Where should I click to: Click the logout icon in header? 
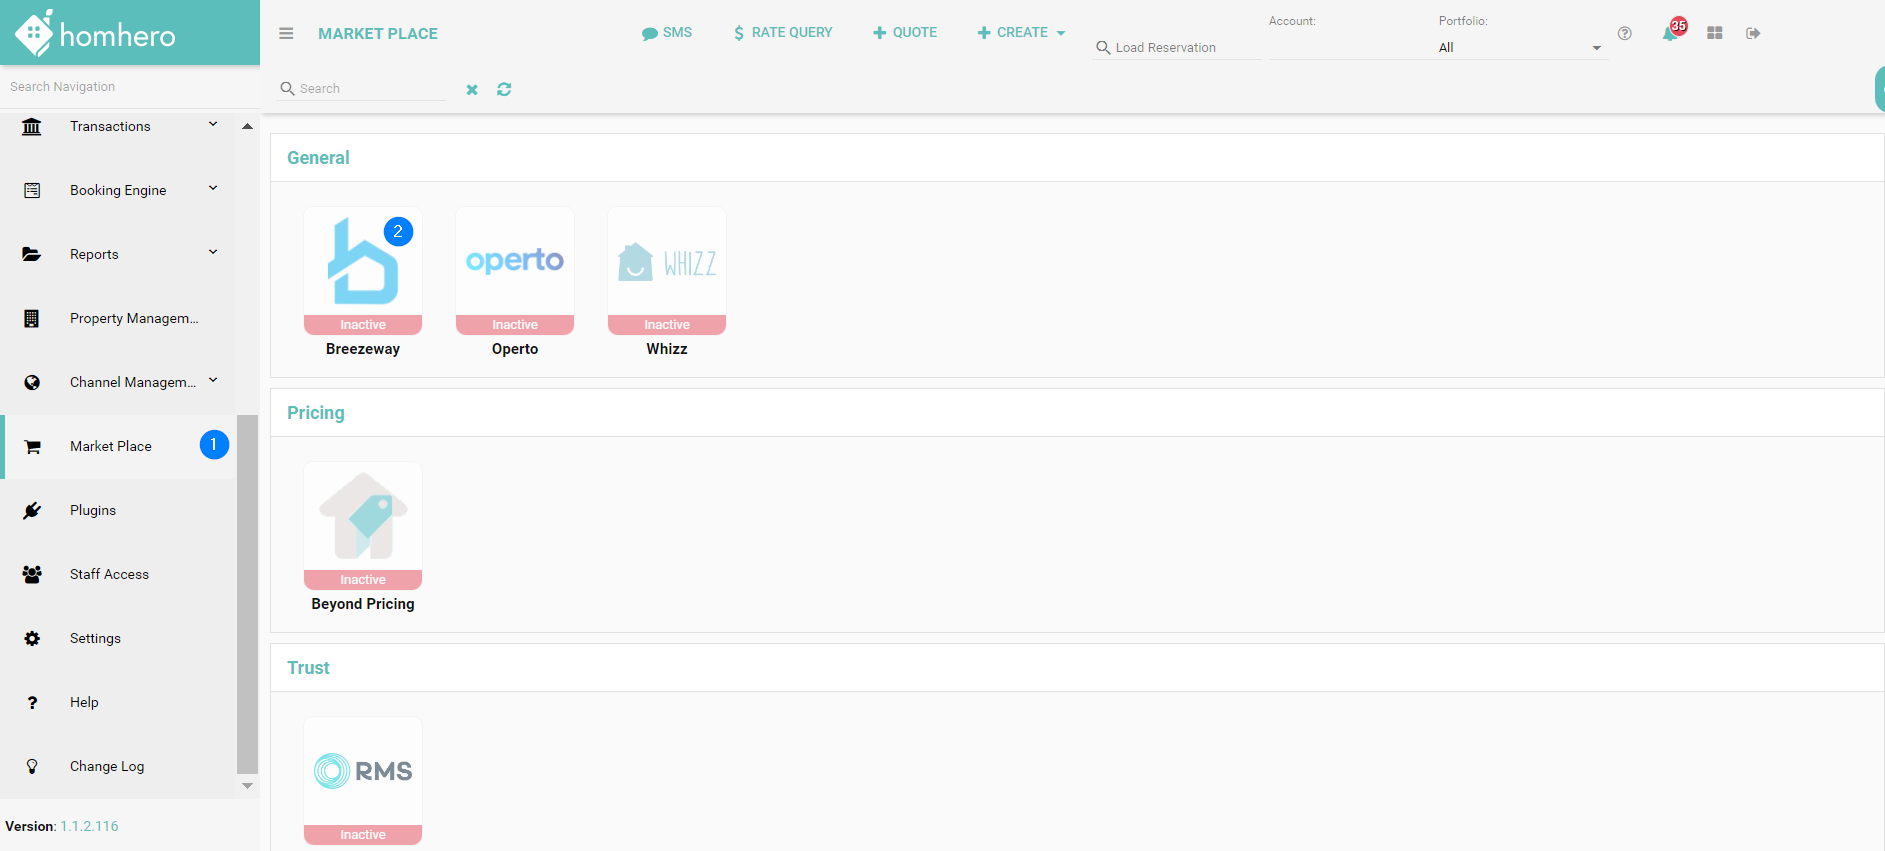(x=1753, y=33)
